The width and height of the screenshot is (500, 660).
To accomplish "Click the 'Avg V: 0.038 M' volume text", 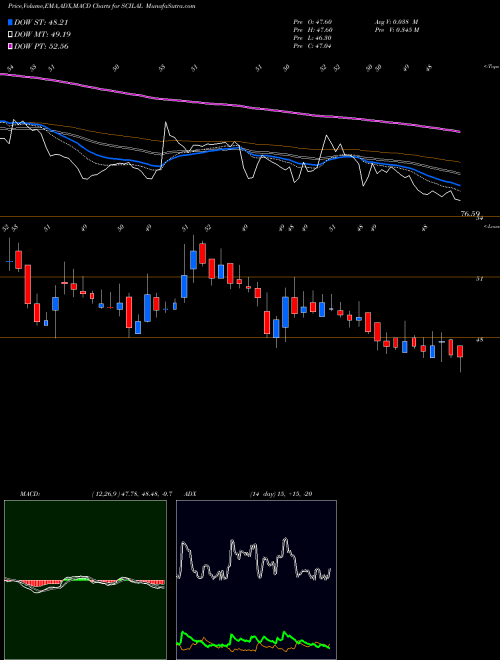I will (396, 21).
